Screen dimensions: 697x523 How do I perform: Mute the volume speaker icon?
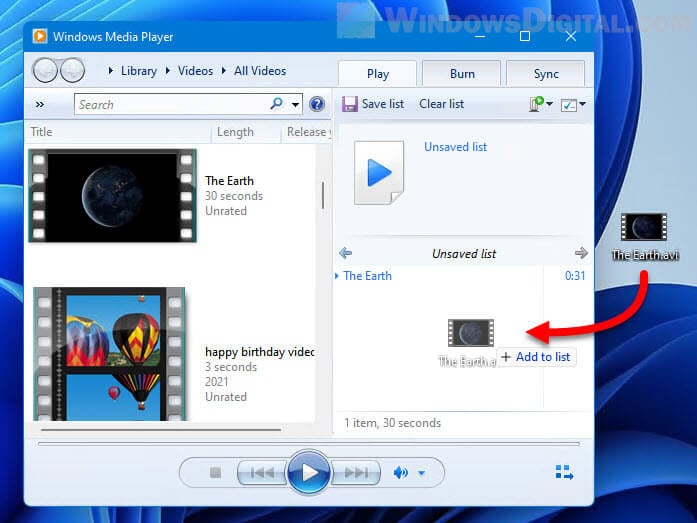(x=401, y=472)
